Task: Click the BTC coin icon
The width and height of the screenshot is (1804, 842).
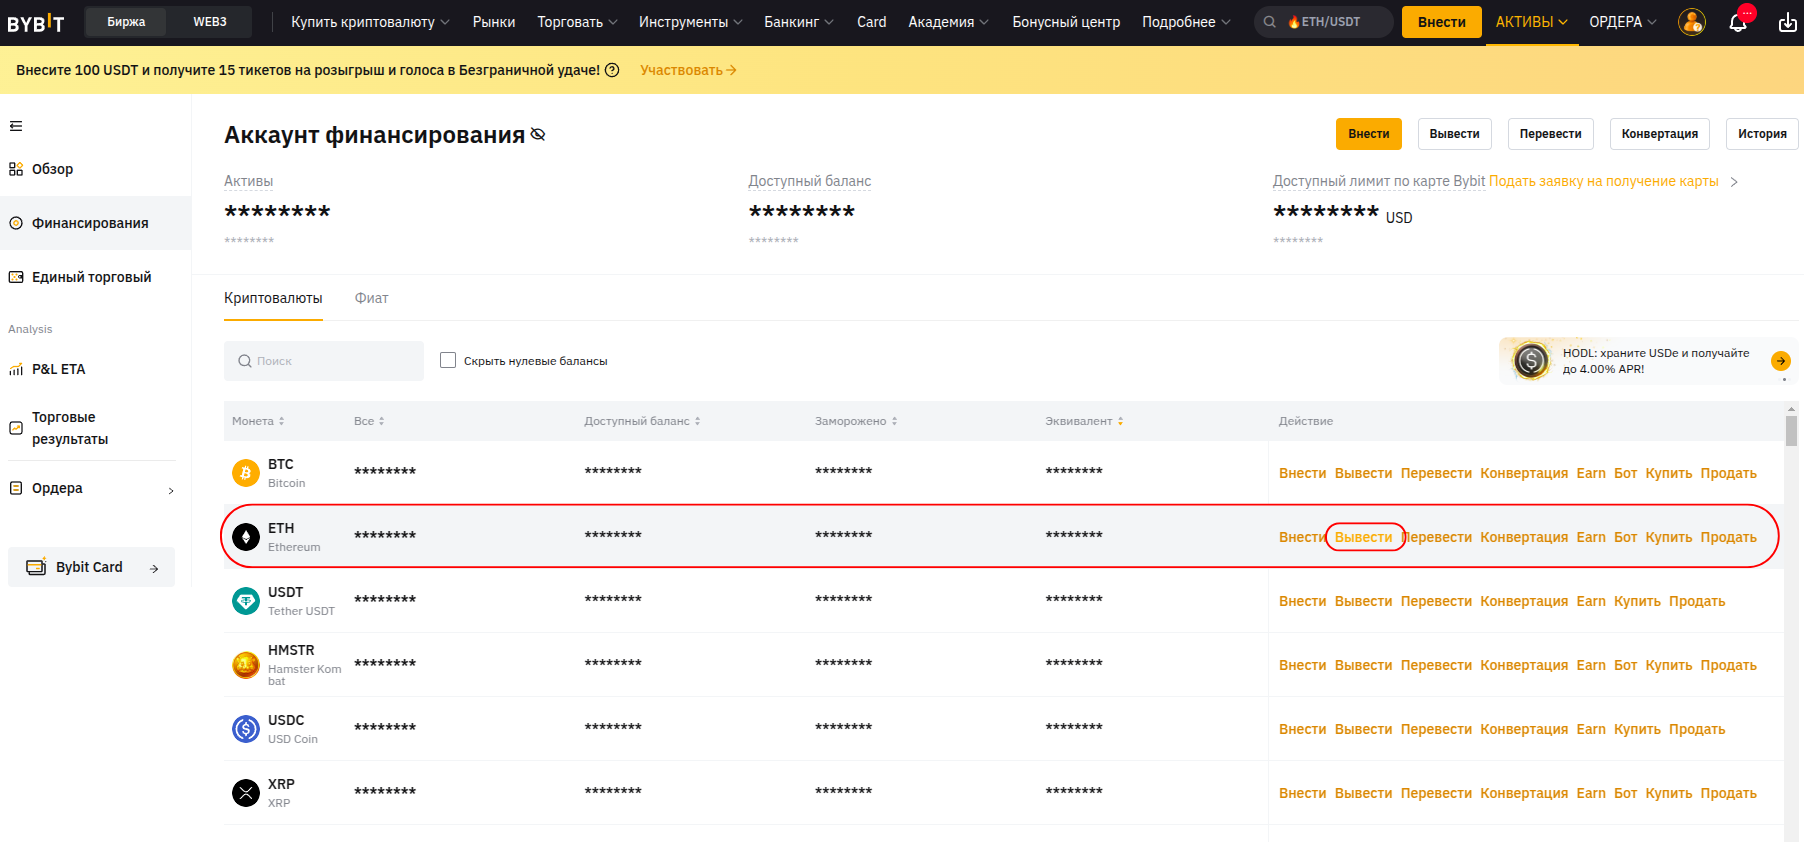Action: pos(246,473)
